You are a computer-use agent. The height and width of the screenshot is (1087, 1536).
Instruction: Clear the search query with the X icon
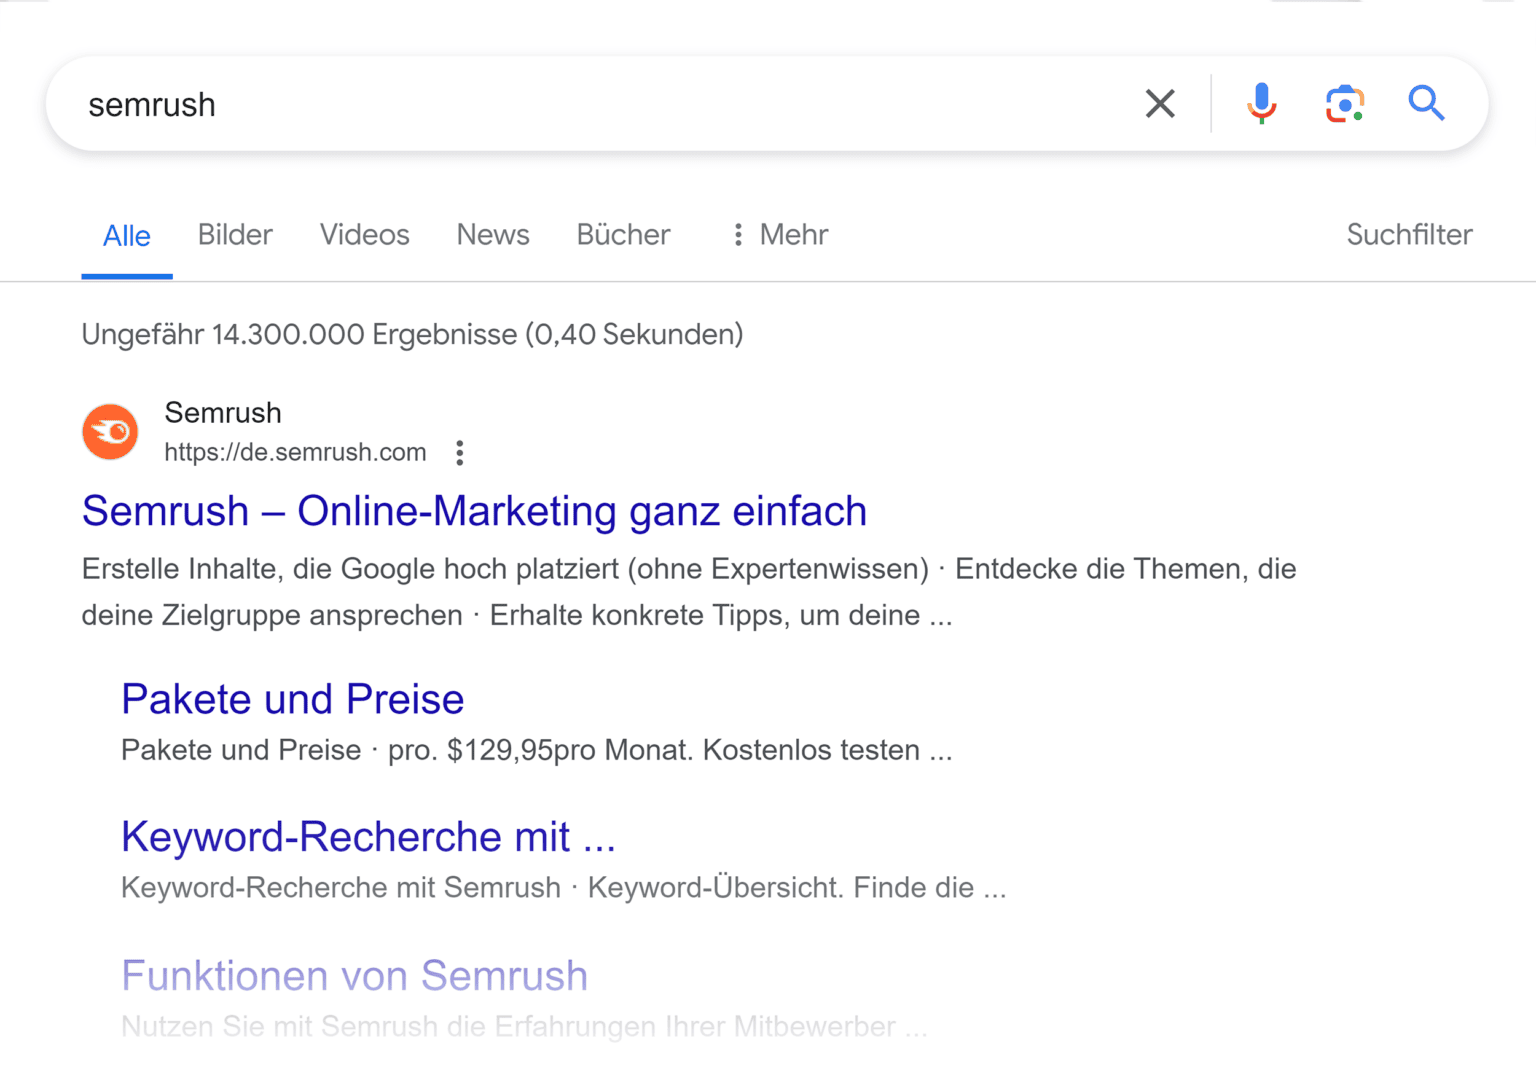pos(1160,103)
